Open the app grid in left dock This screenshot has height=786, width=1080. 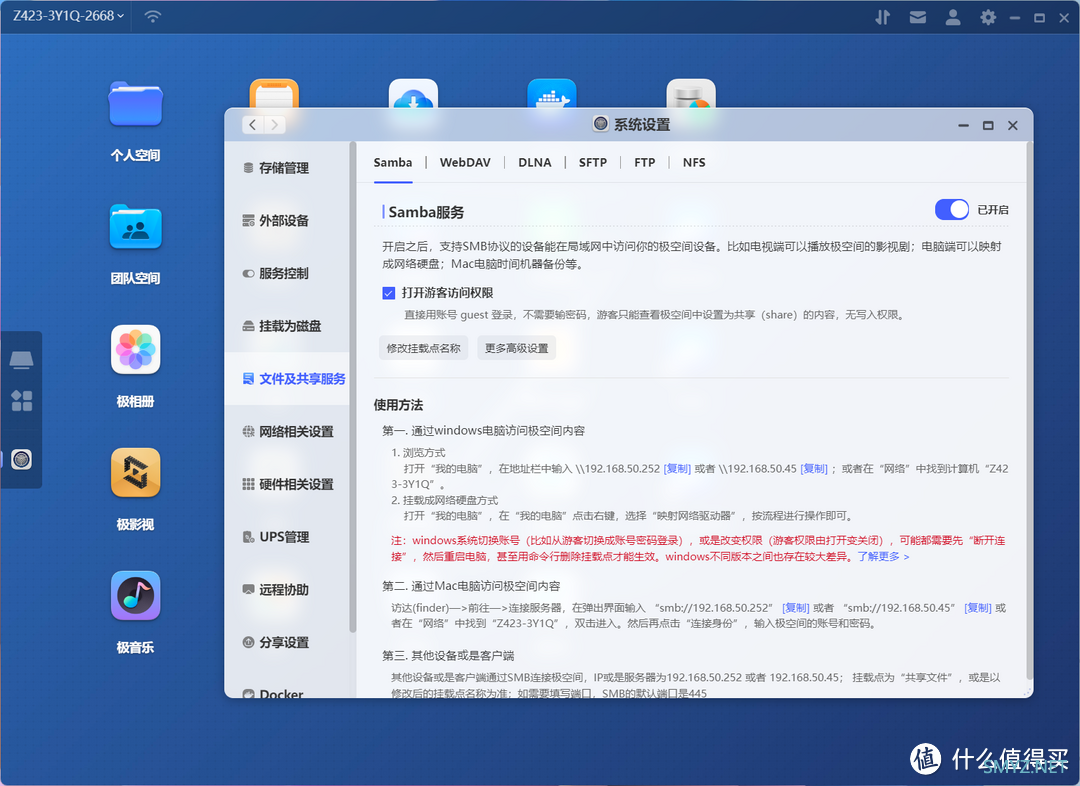[x=21, y=400]
